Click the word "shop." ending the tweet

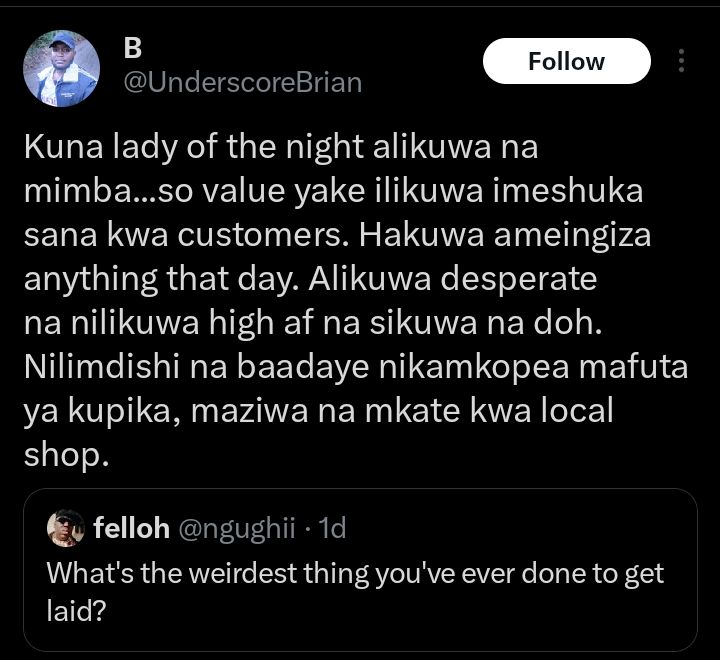tap(63, 454)
